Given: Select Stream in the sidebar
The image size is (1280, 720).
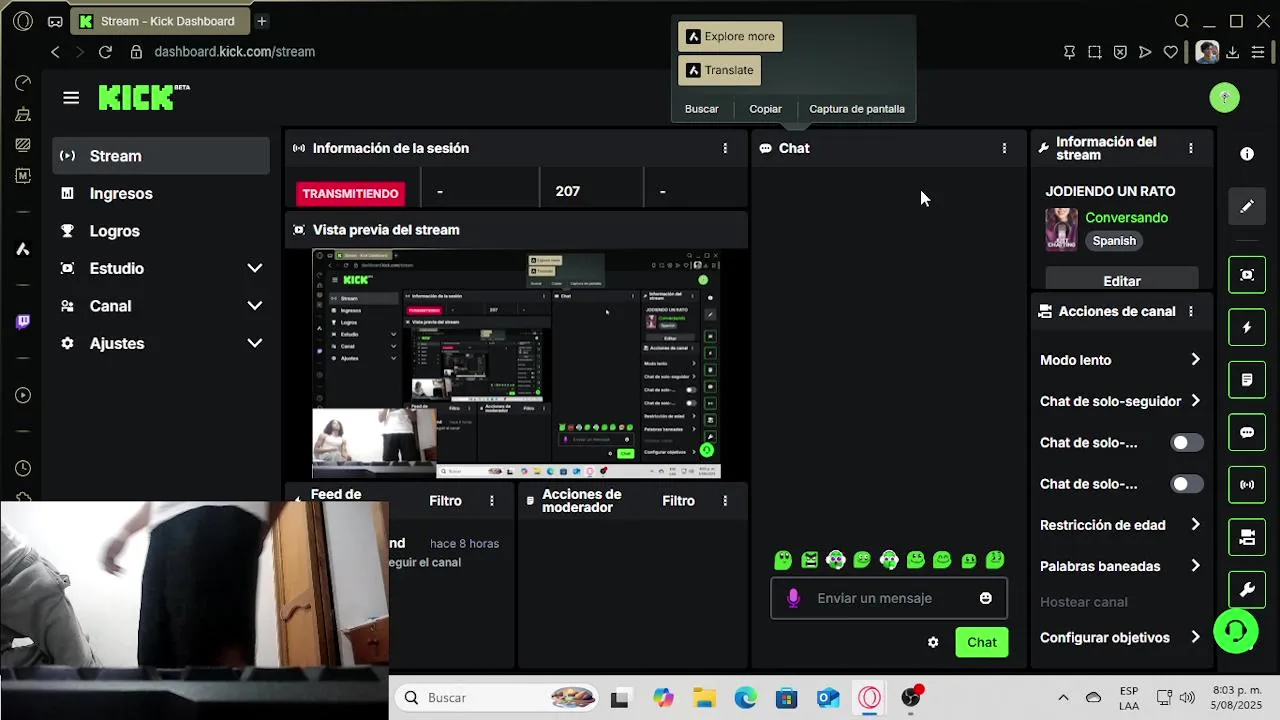Looking at the screenshot, I should pyautogui.click(x=161, y=156).
